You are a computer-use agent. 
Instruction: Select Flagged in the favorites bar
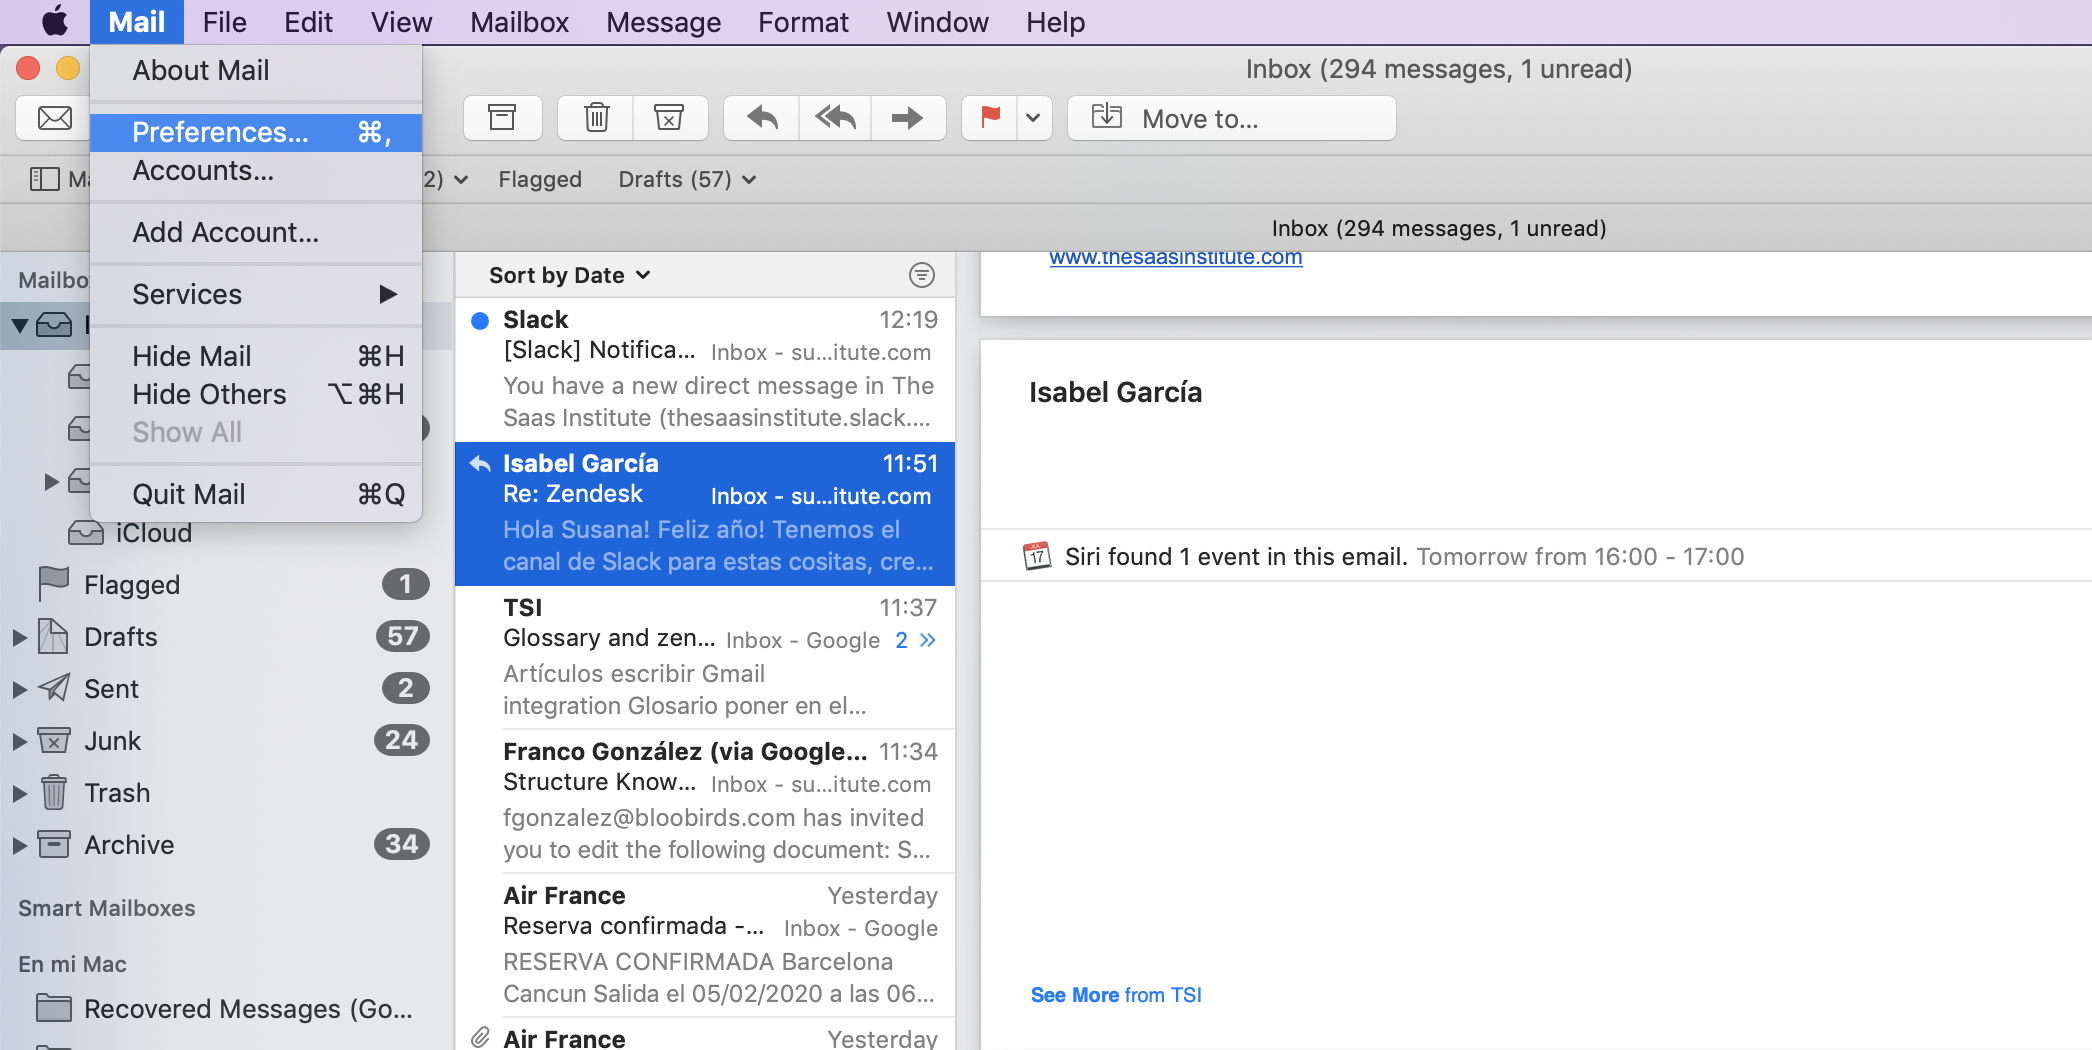[x=540, y=179]
